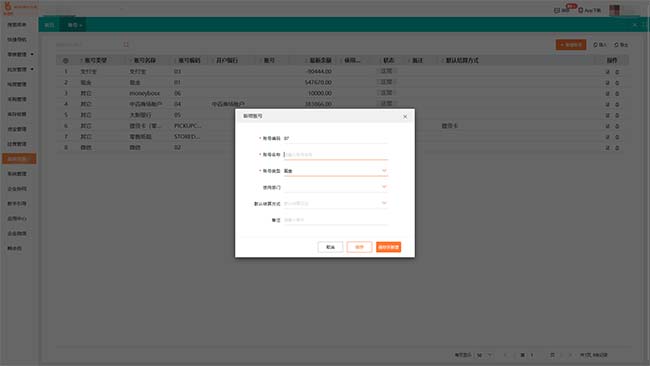Edit the 现金 row with code 01
The image size is (650, 366).
tap(608, 83)
